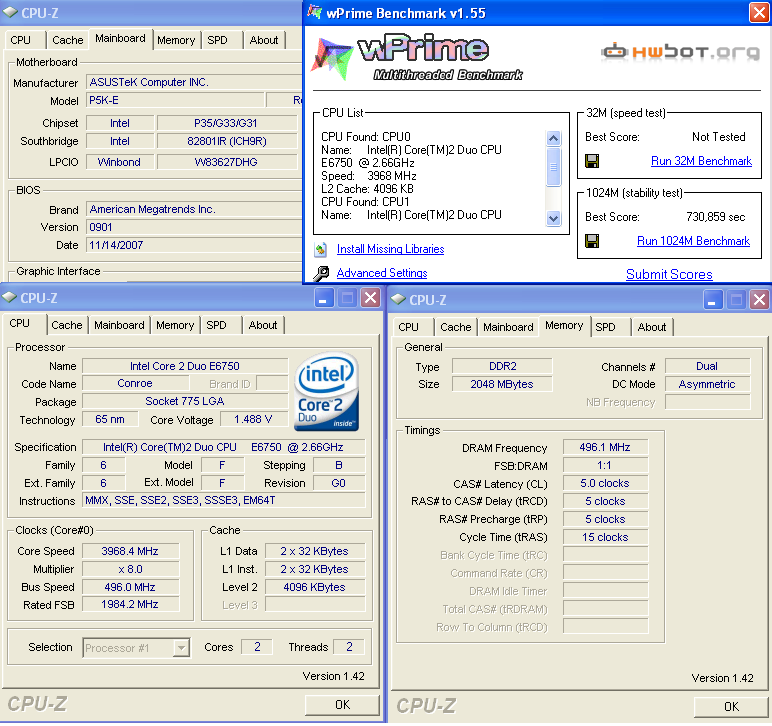The height and width of the screenshot is (726, 772).
Task: Open About tab in memory CPU-Z window
Action: point(652,327)
